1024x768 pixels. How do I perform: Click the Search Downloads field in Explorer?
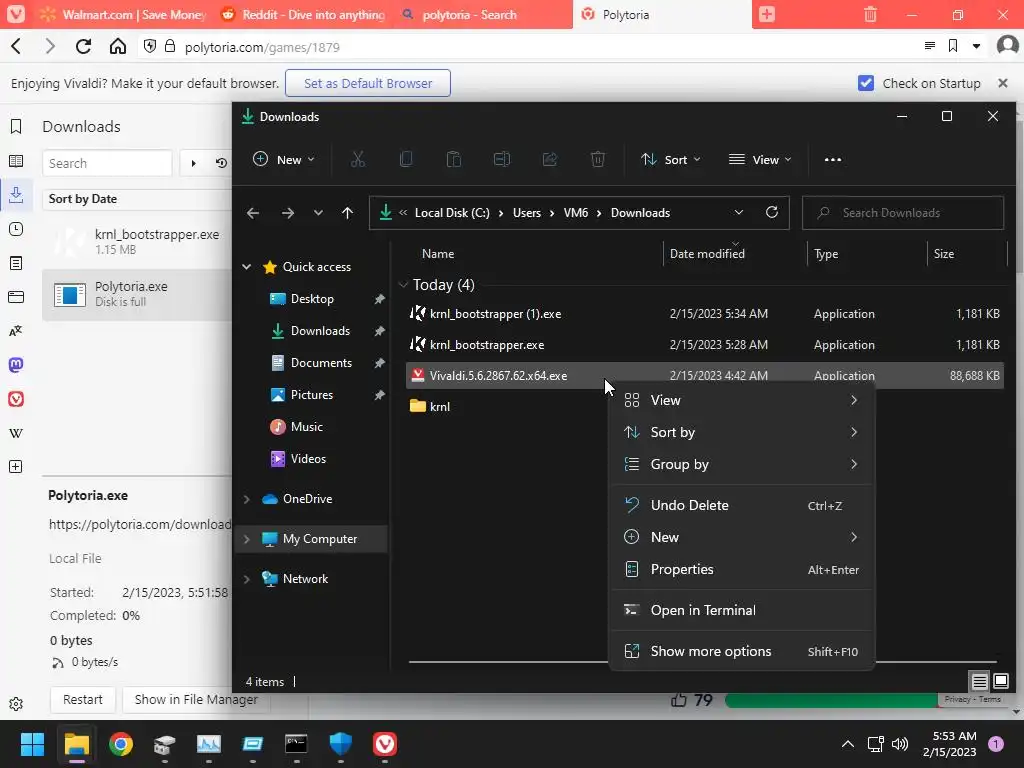(903, 213)
